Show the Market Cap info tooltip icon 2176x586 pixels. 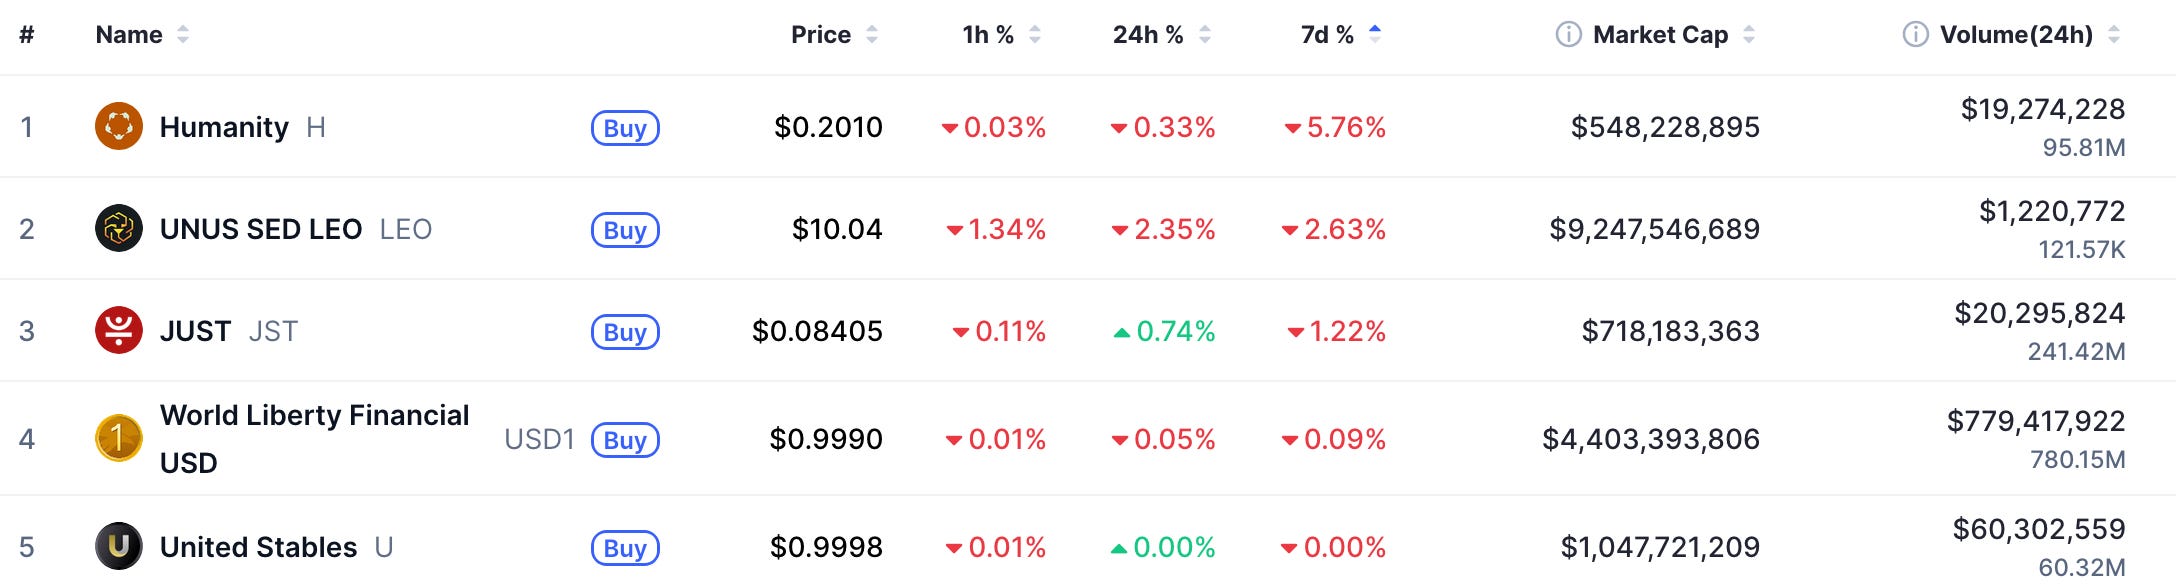(1568, 35)
